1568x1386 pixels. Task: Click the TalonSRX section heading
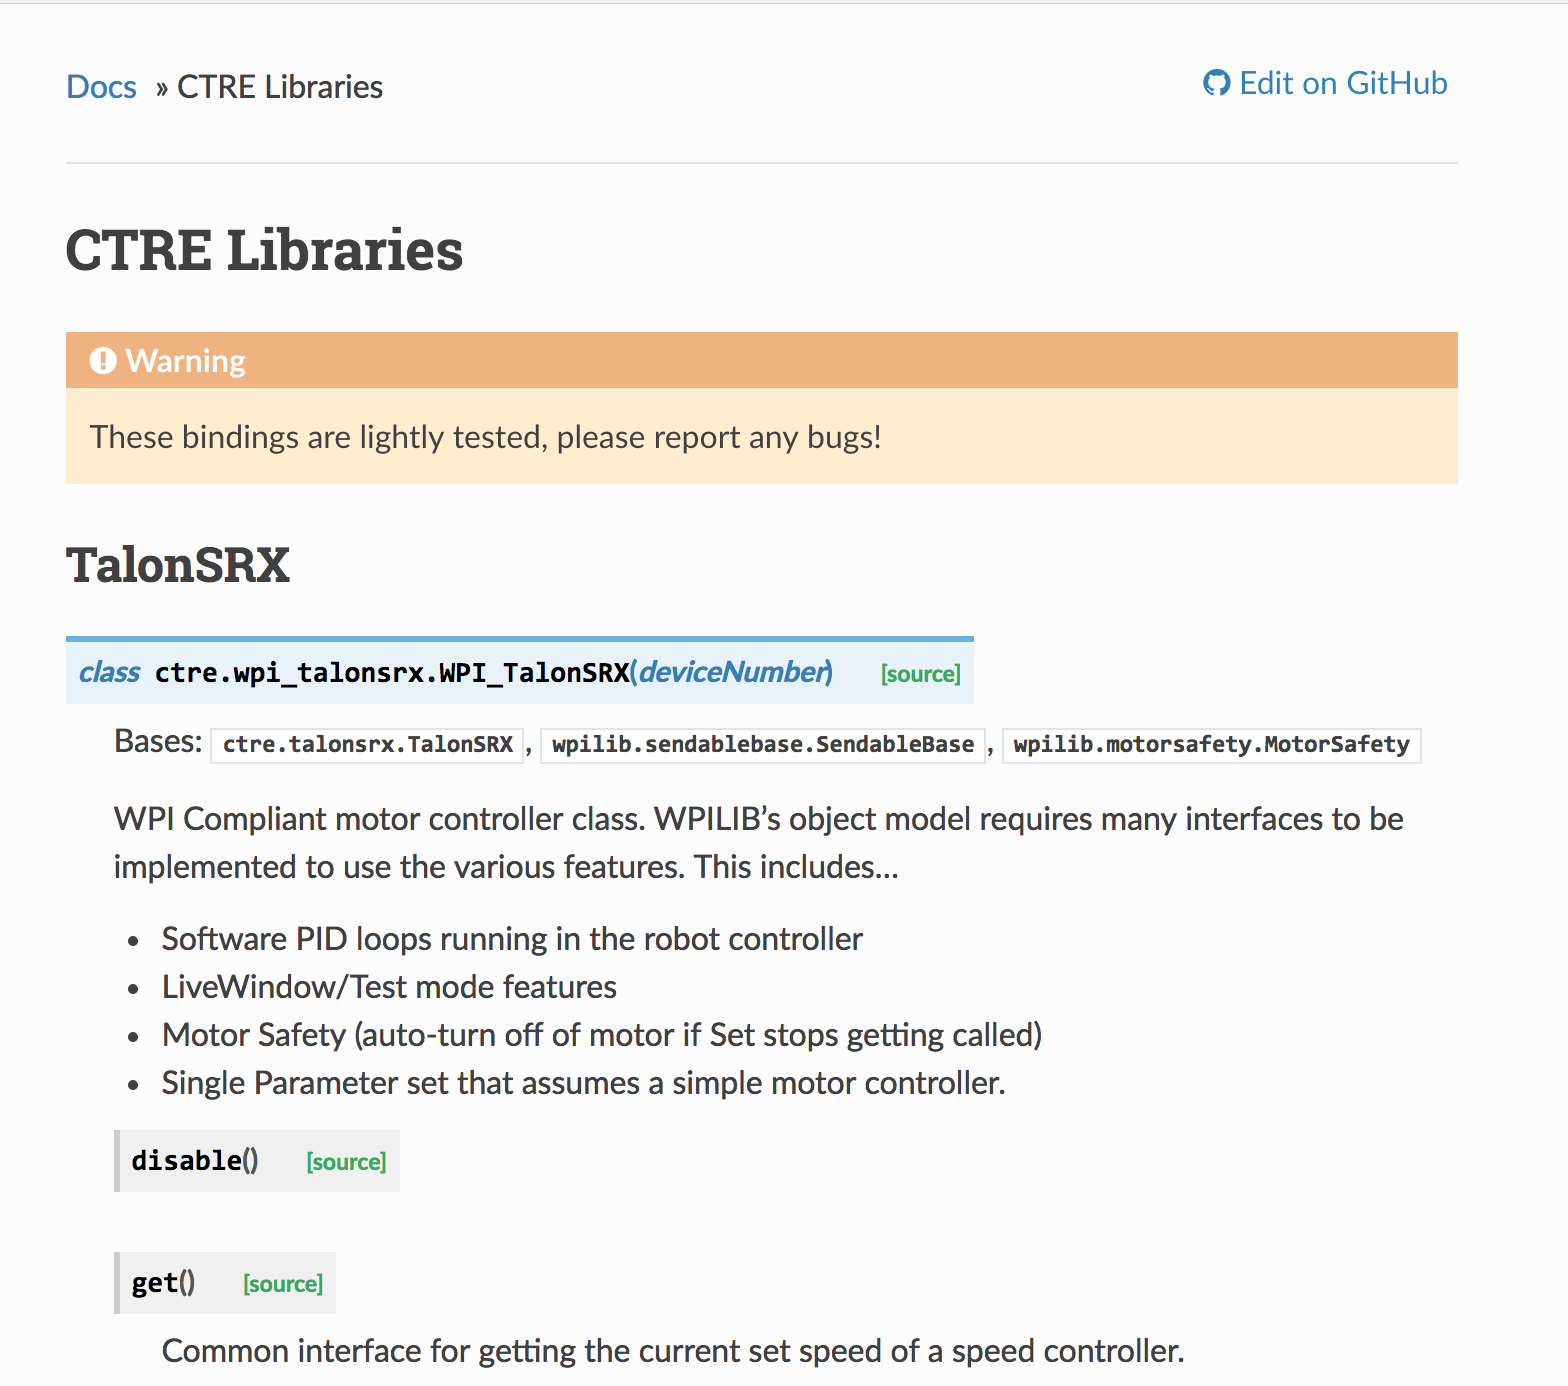point(178,565)
